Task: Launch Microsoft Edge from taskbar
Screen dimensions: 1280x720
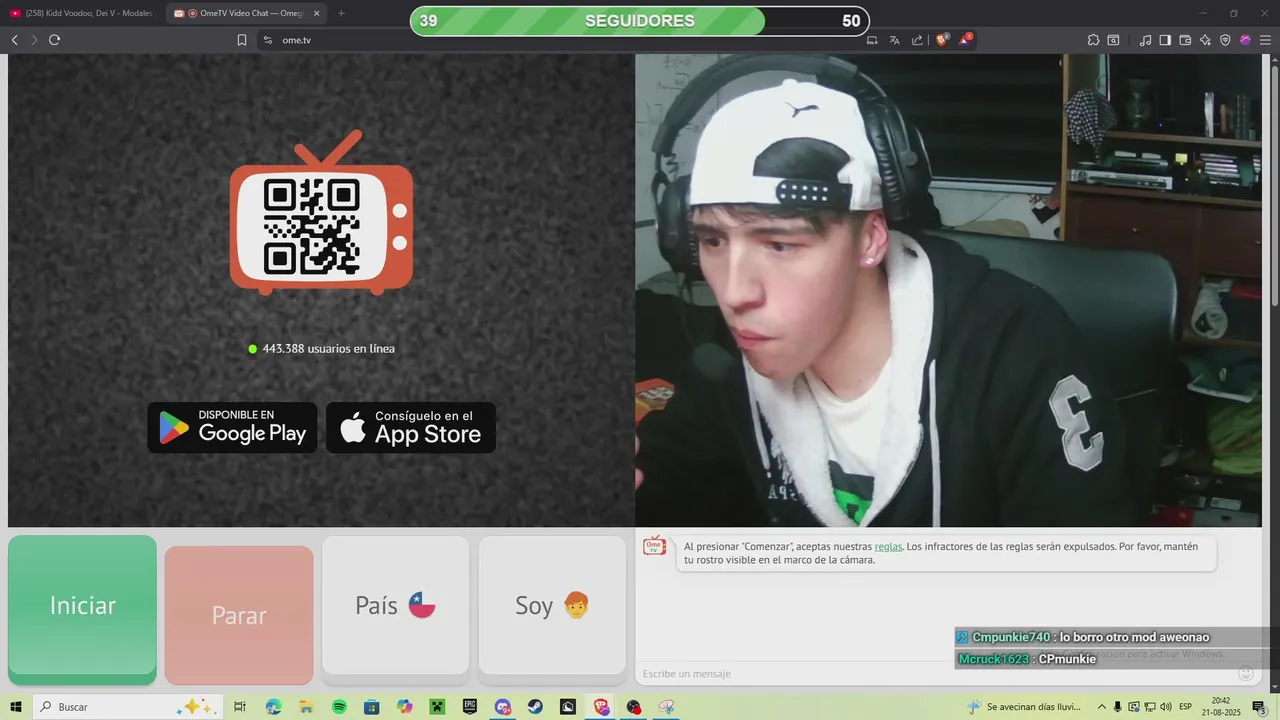Action: pos(273,707)
